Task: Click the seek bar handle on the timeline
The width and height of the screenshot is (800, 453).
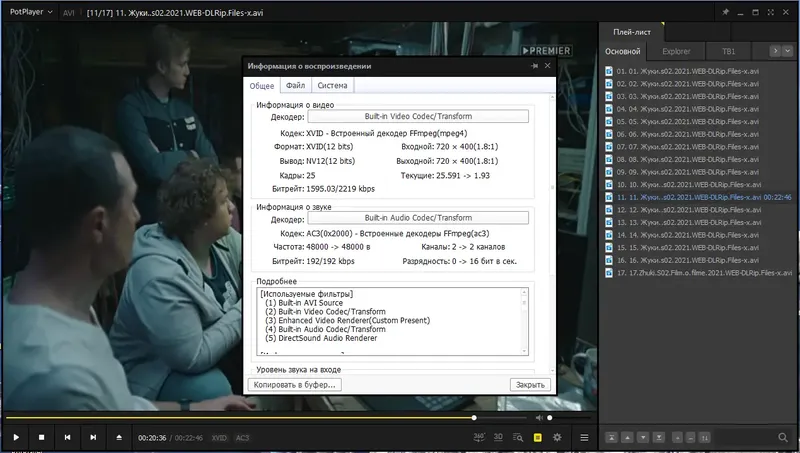Action: point(474,418)
